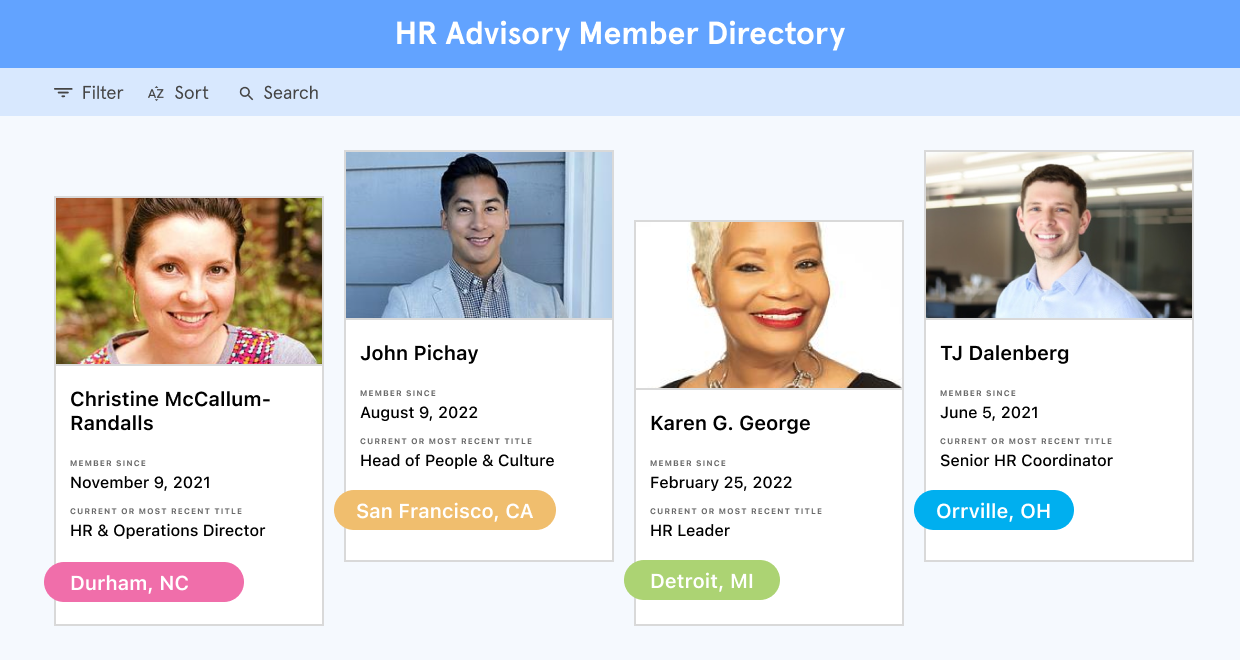This screenshot has width=1240, height=660.
Task: Click the HR Advisory Member Directory header
Action: (x=620, y=33)
